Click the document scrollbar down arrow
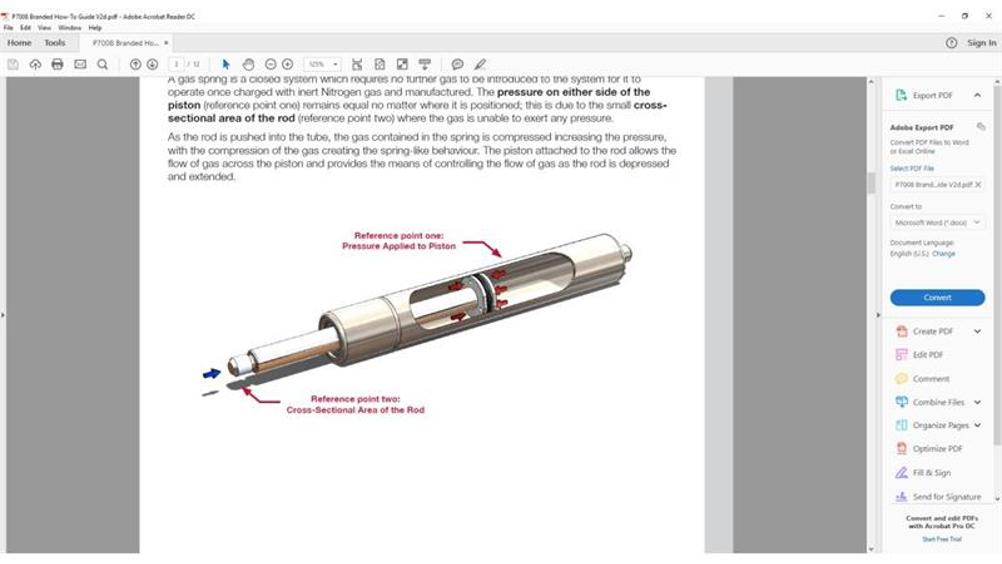Image resolution: width=1002 pixels, height=564 pixels. coord(871,549)
